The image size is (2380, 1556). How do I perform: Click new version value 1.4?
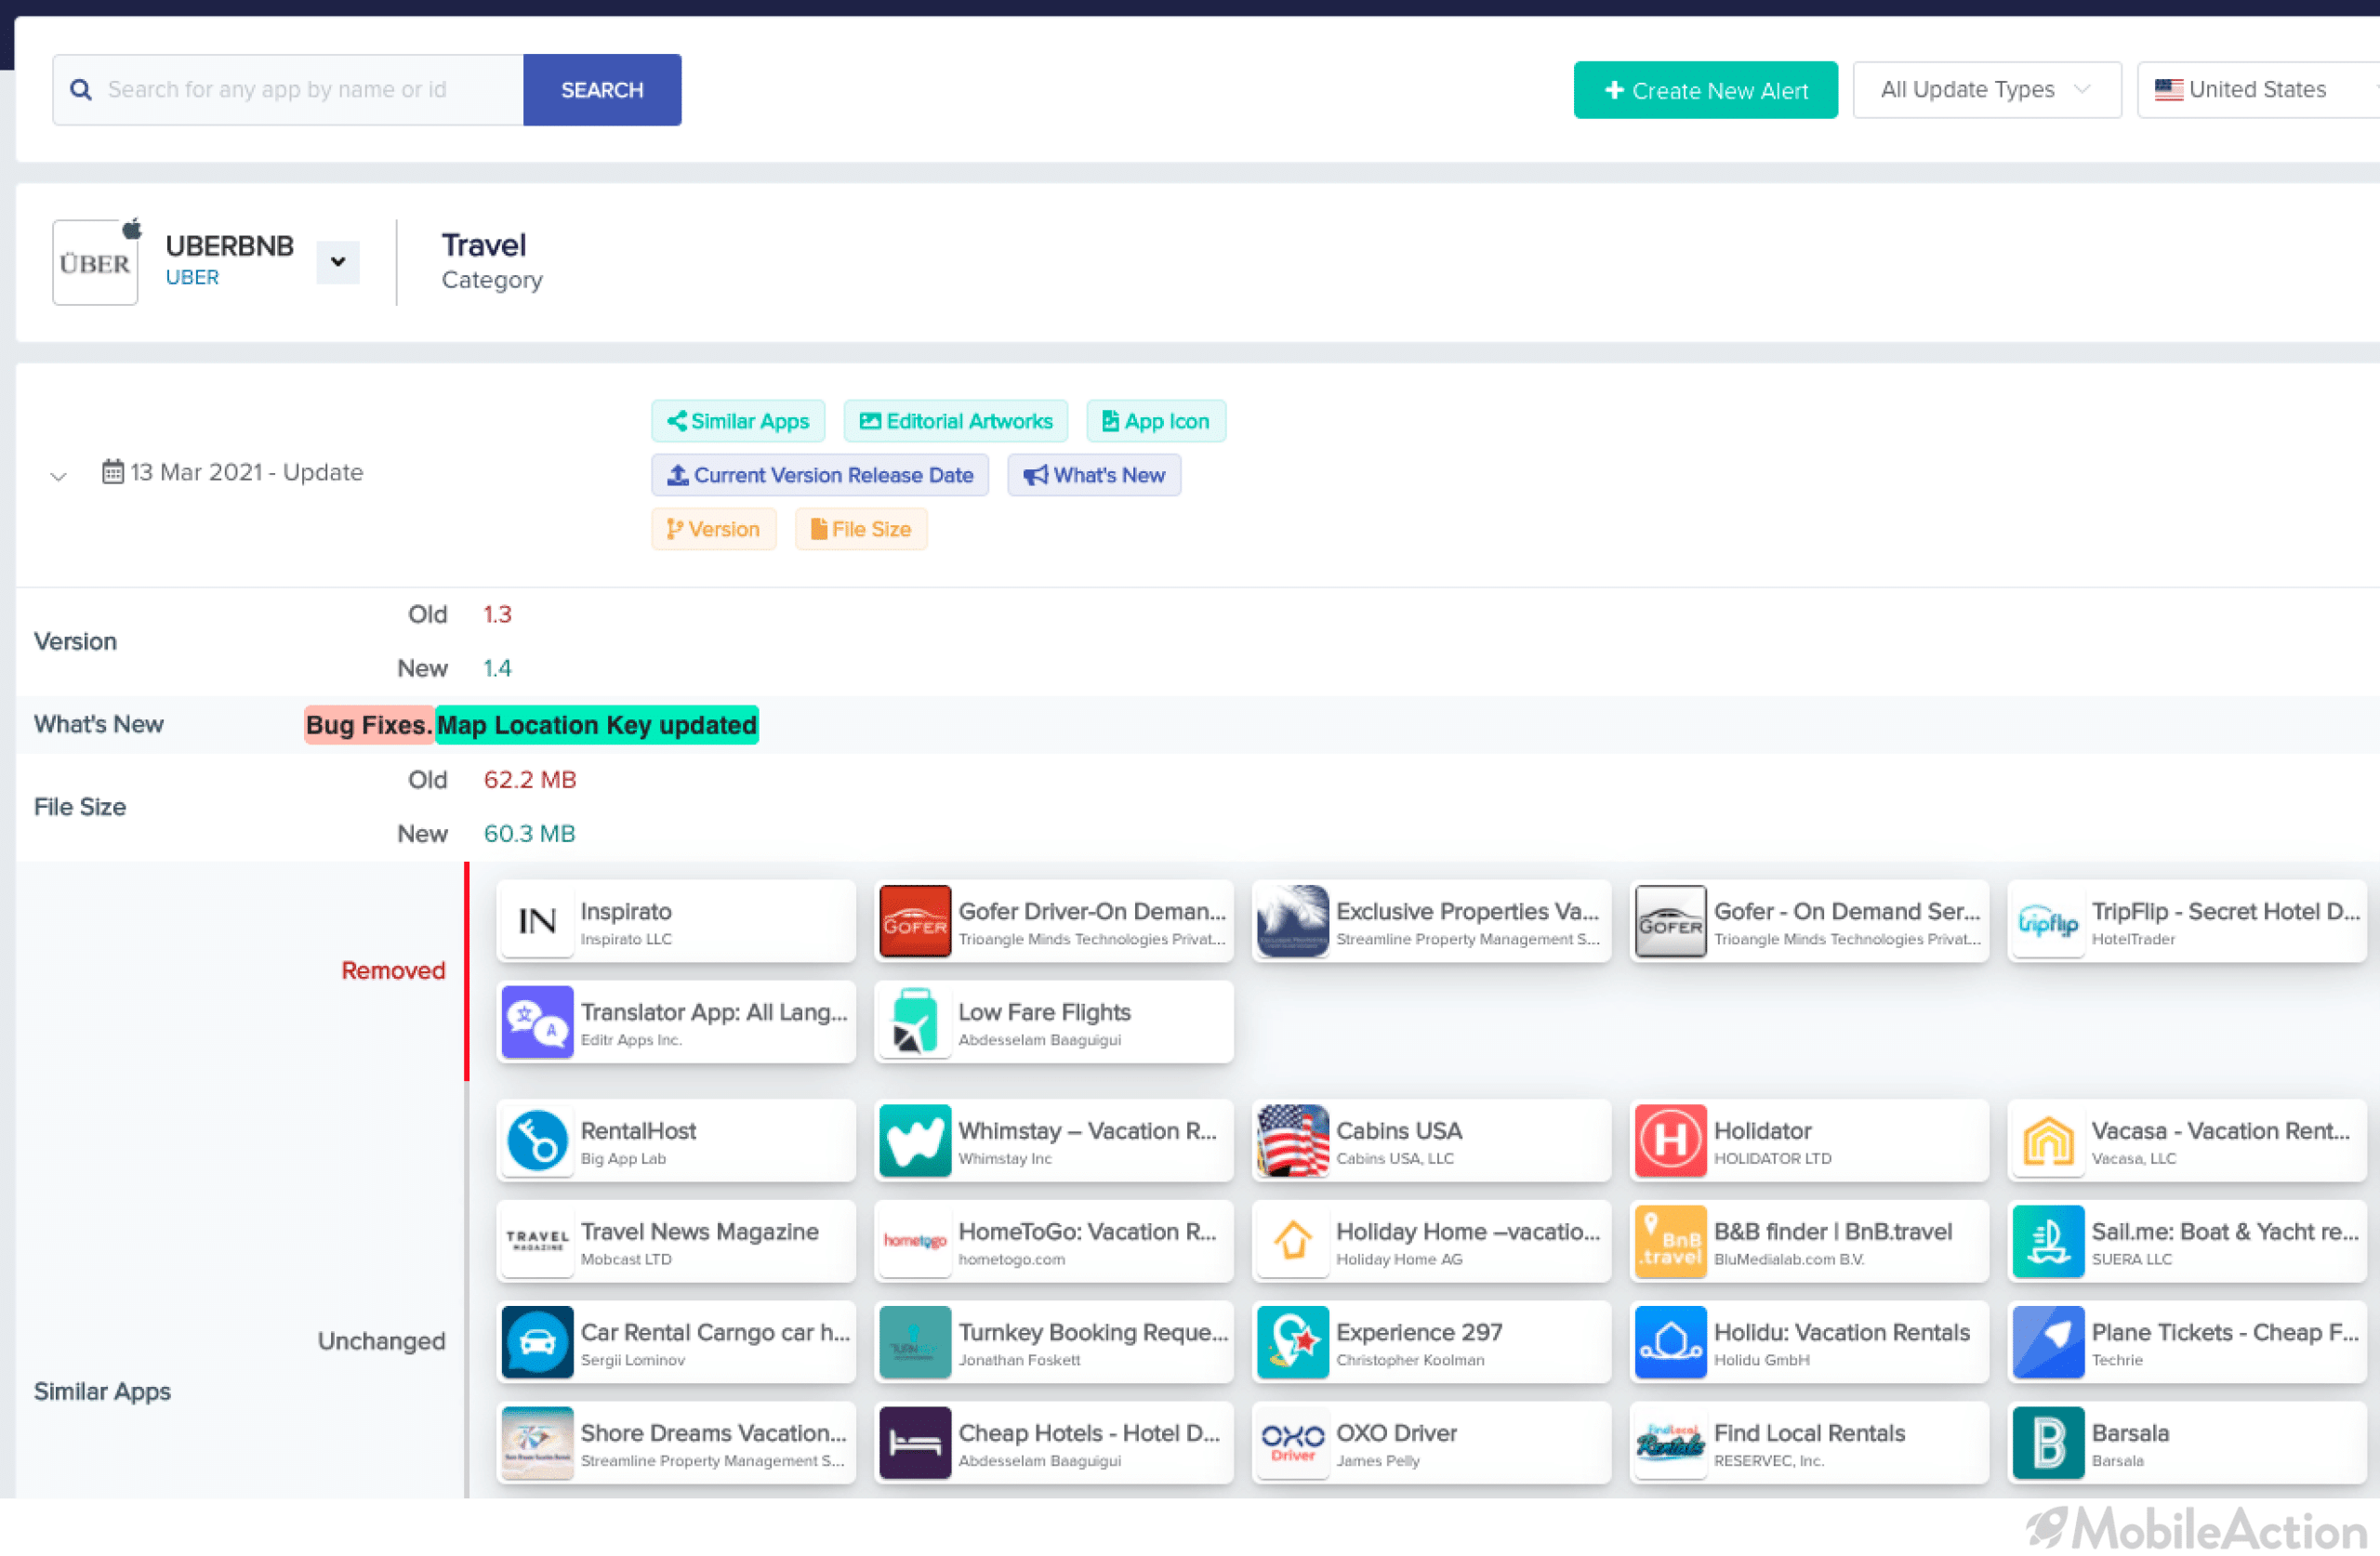pyautogui.click(x=498, y=668)
